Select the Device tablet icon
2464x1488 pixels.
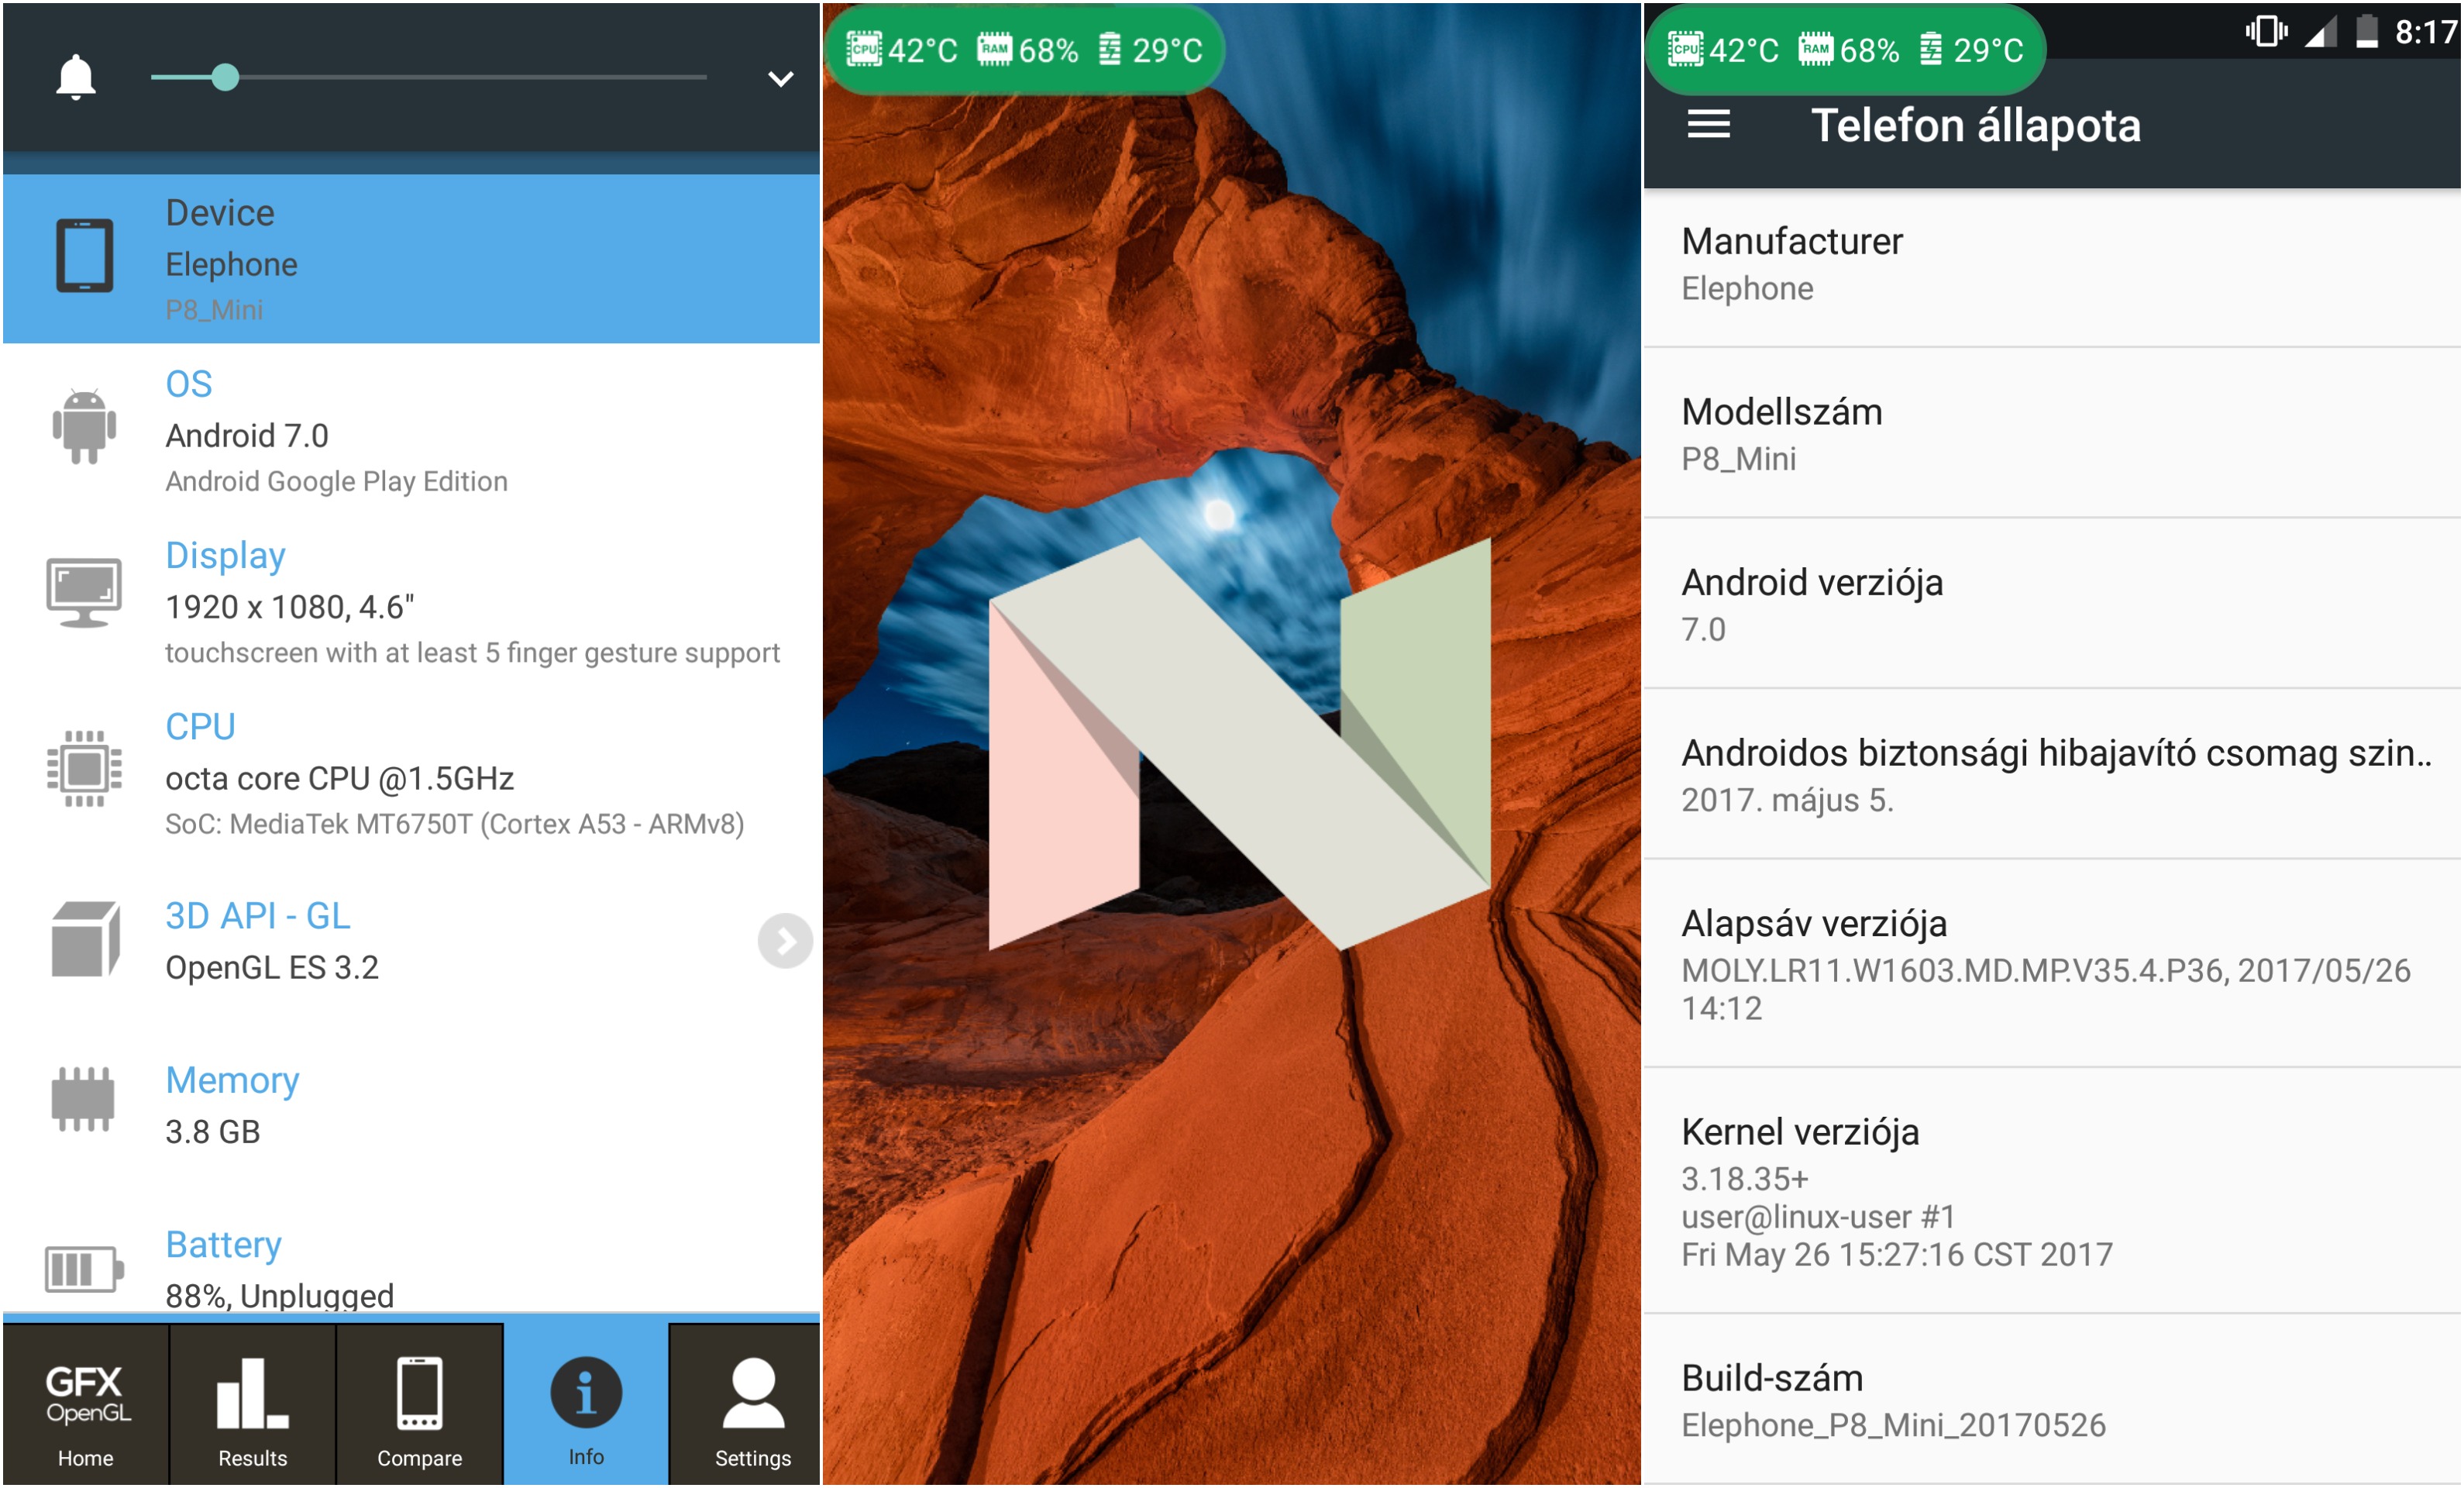84,255
